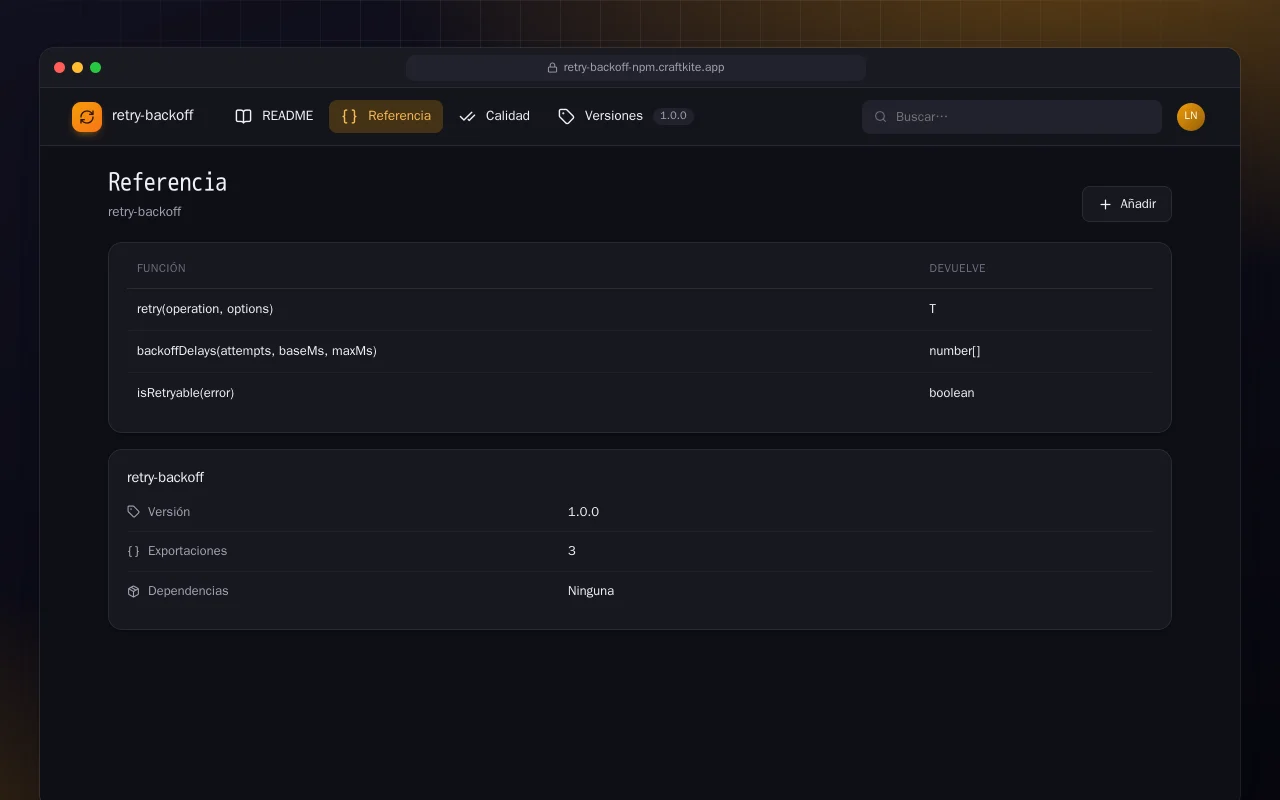Click the Exportaciones label
This screenshot has width=1280, height=800.
[x=187, y=551]
